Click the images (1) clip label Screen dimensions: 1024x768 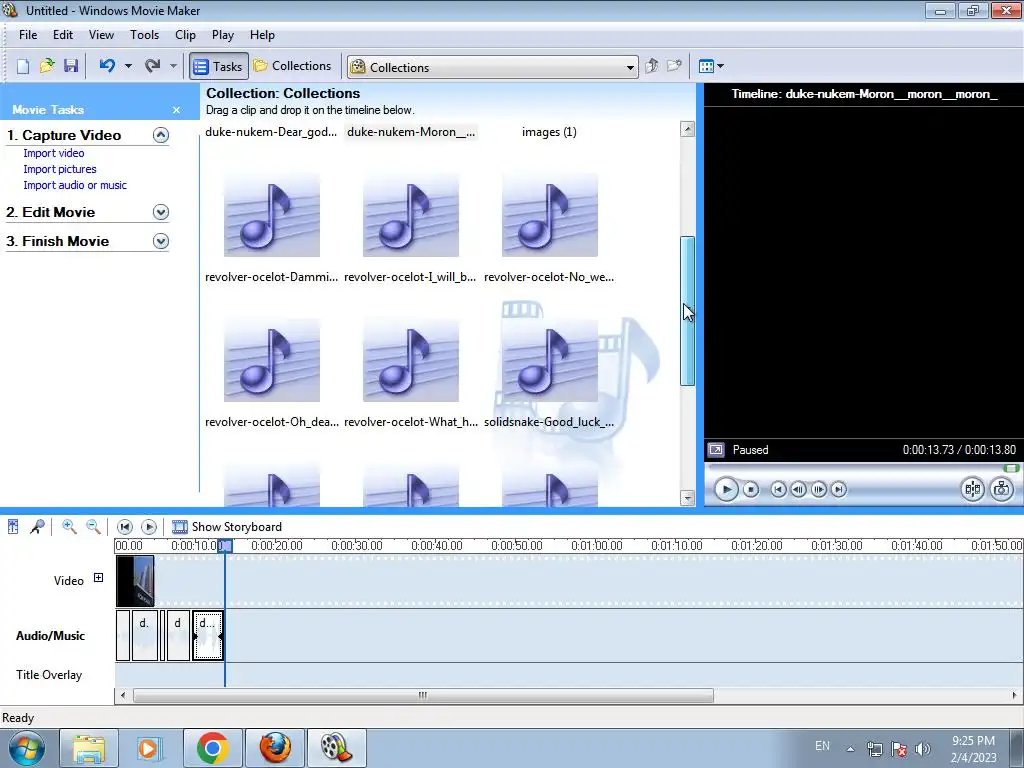pos(549,132)
